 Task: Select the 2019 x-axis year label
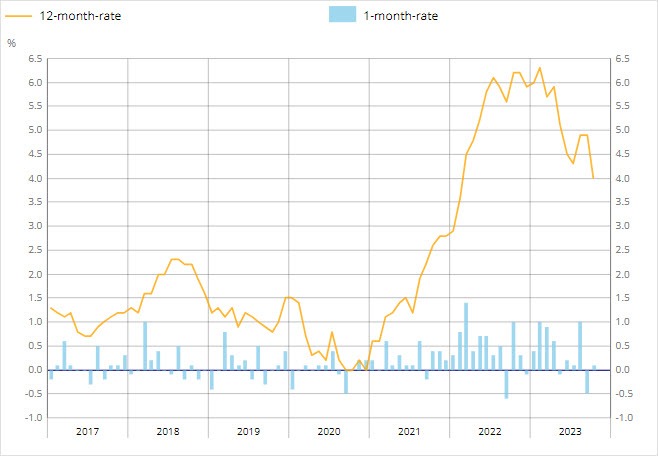pos(248,431)
